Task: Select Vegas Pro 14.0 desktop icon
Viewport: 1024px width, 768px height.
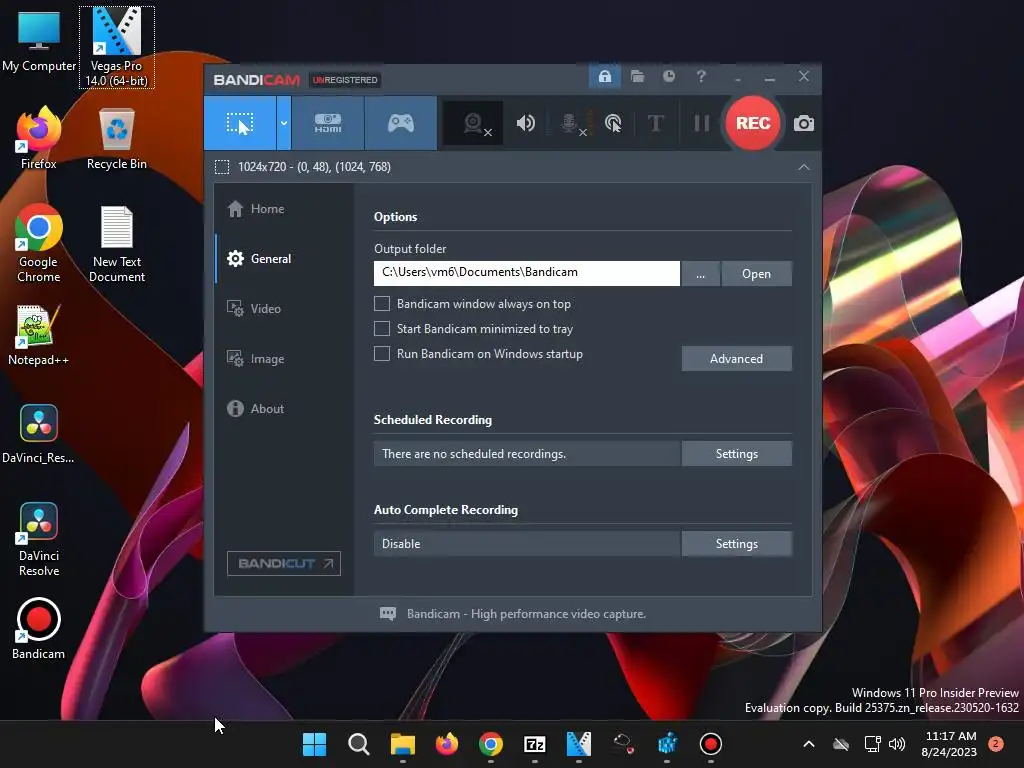Action: (x=116, y=48)
